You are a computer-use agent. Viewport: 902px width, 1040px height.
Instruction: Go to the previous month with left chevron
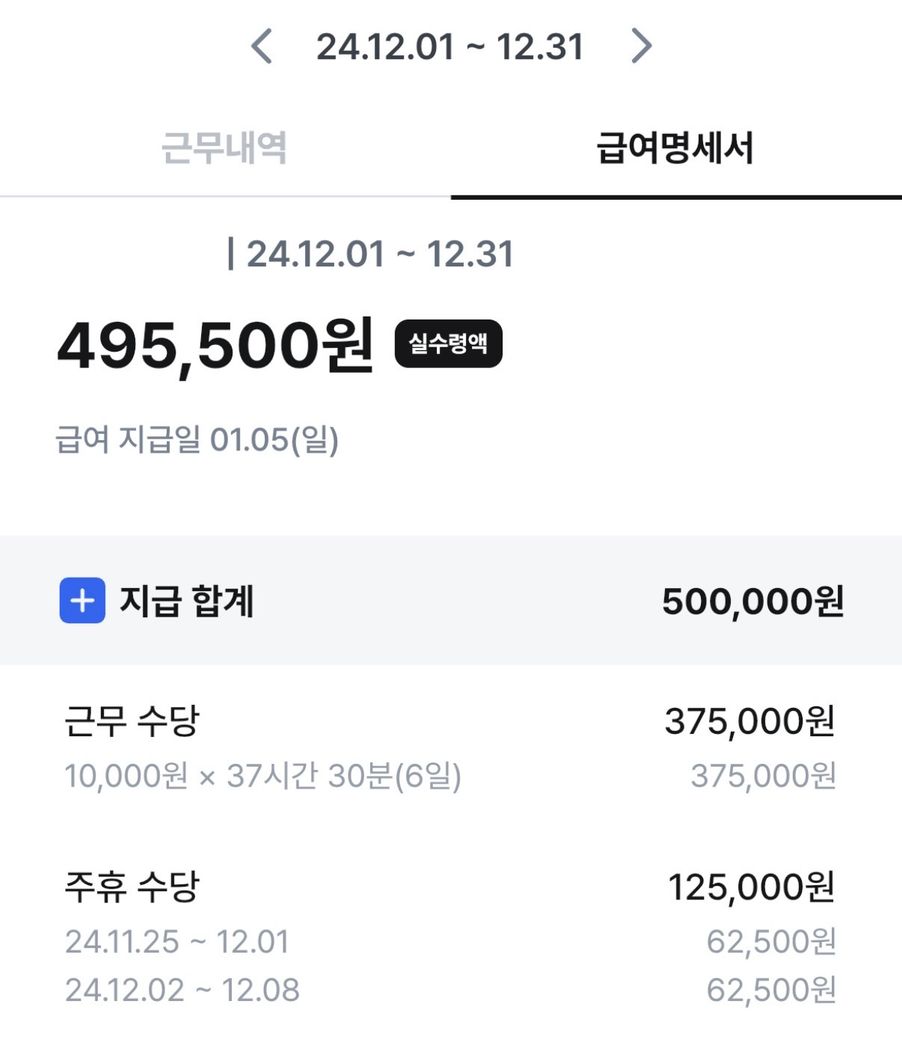click(262, 46)
